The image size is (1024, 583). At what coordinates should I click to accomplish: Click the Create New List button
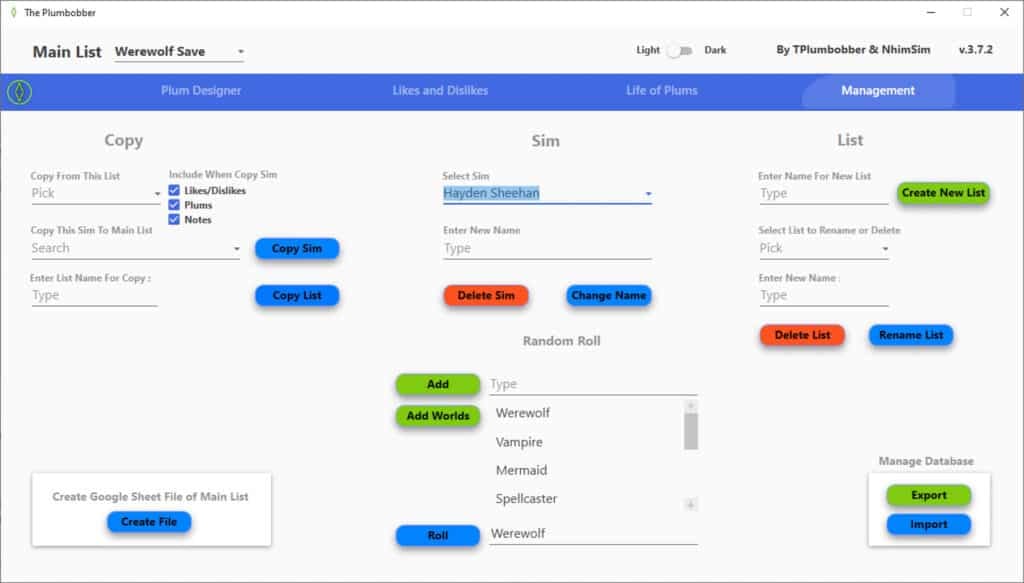[943, 193]
